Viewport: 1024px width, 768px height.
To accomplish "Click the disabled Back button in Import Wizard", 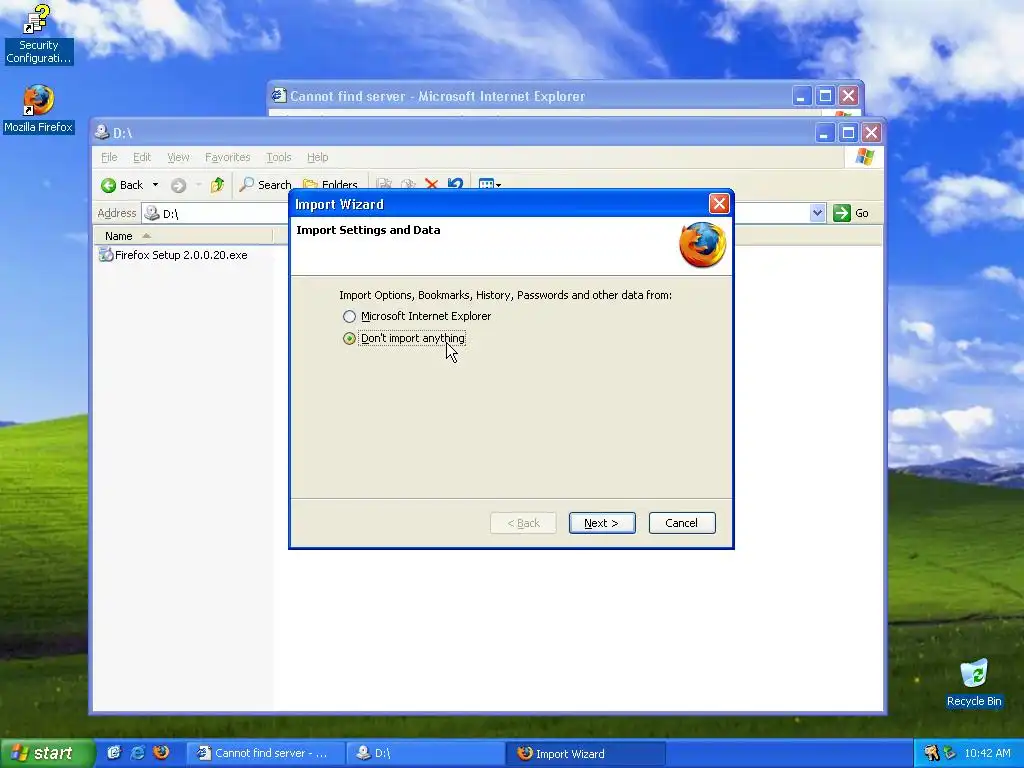I will [x=523, y=523].
